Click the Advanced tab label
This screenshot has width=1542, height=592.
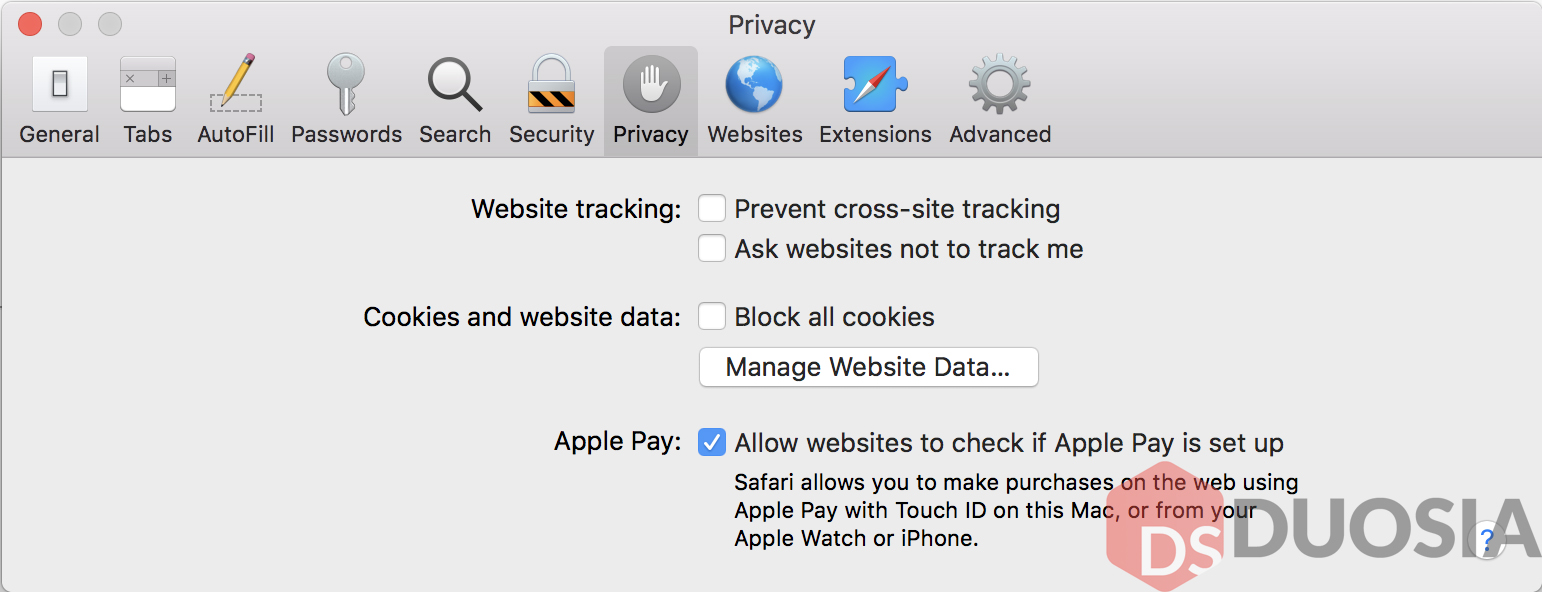tap(1000, 135)
